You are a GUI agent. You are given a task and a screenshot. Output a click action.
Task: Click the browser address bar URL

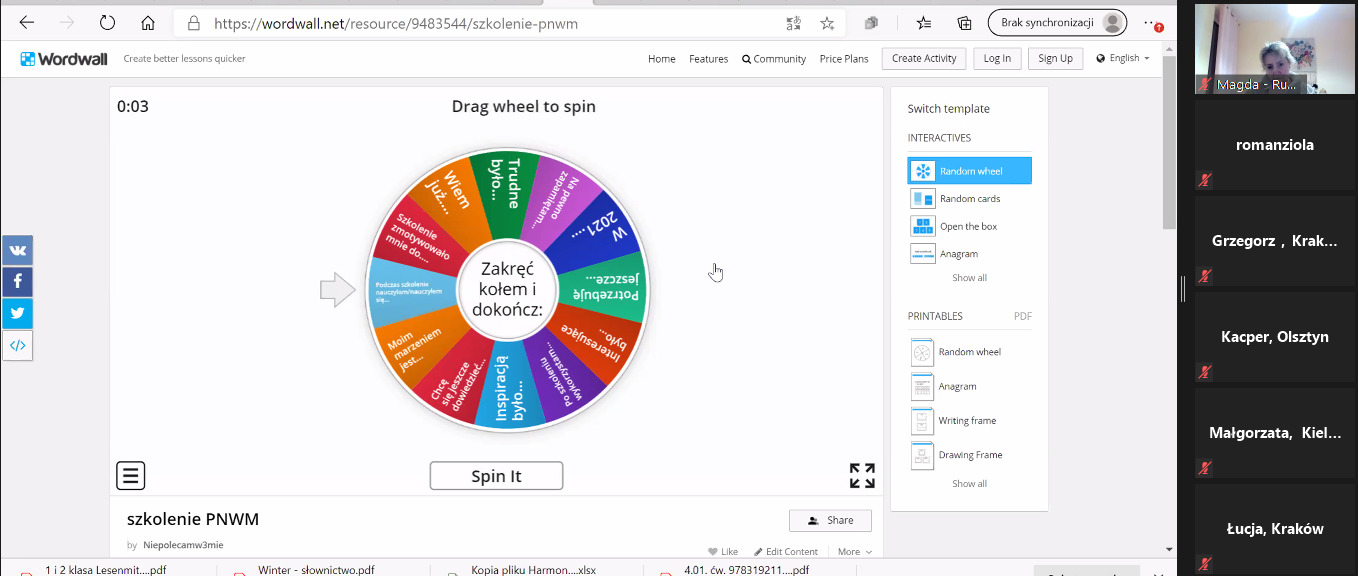(x=396, y=23)
